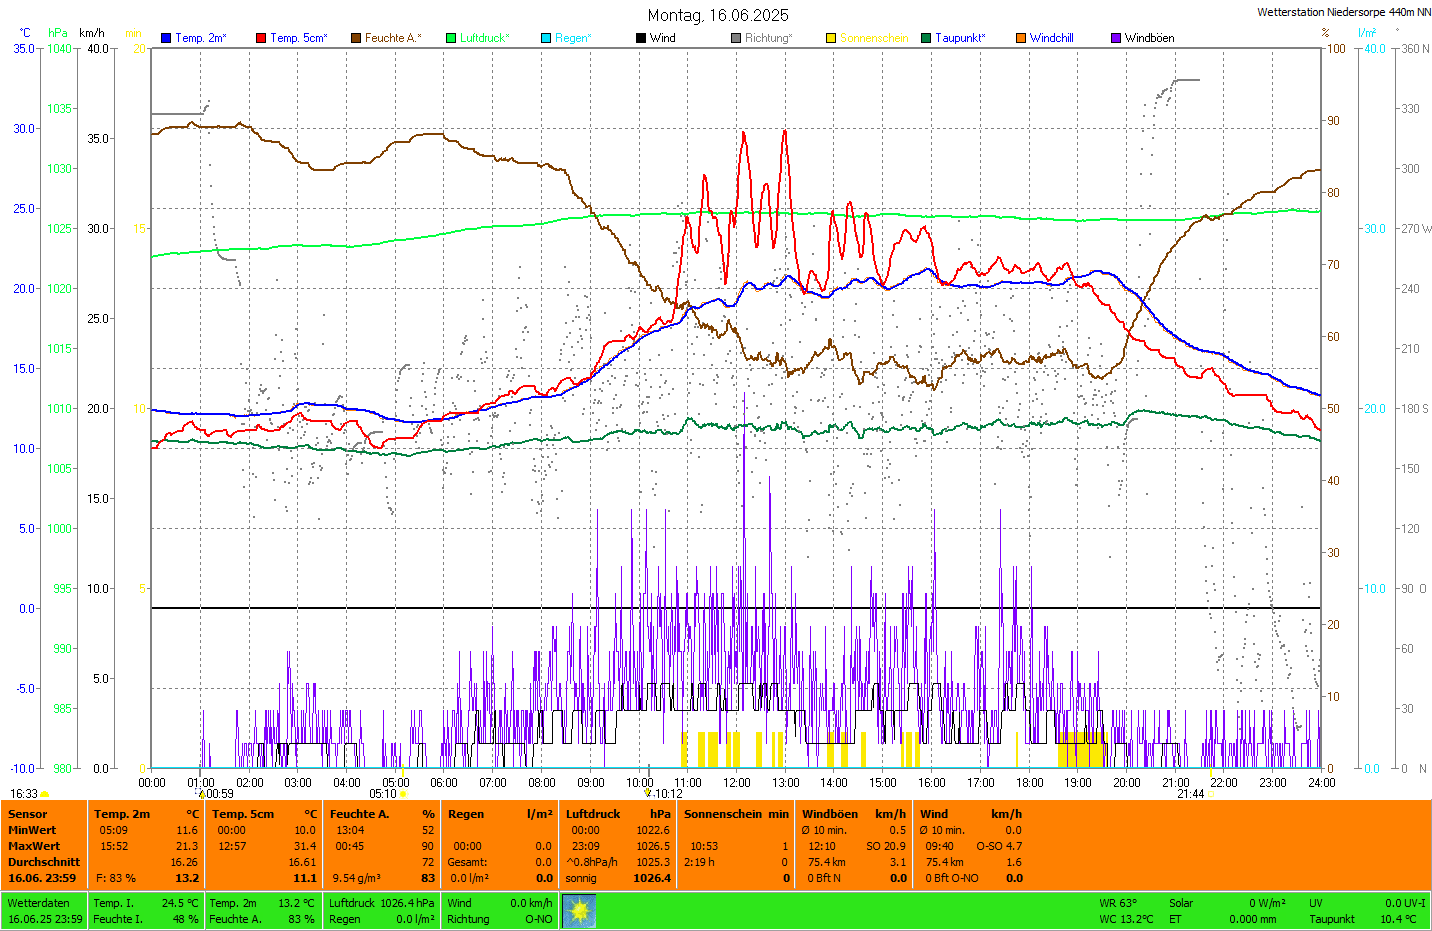The width and height of the screenshot is (1432, 931).
Task: Click the purple Windböen legend square
Action: 1116,38
